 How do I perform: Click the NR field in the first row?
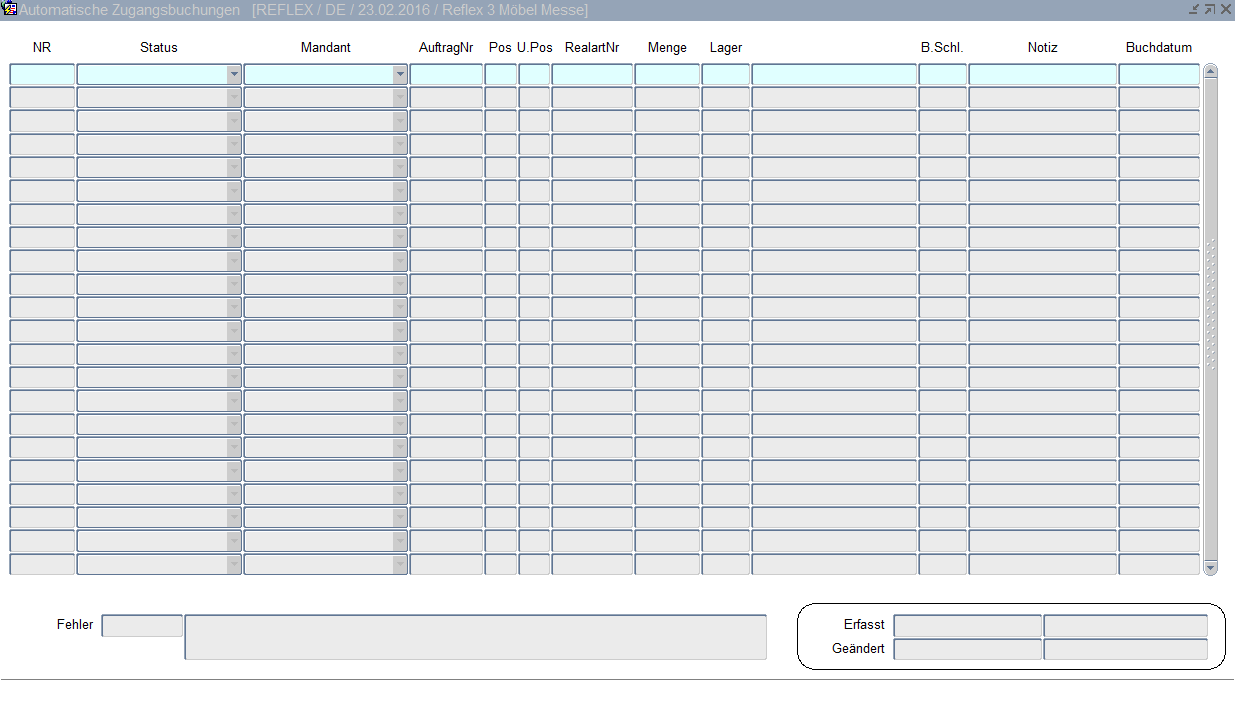click(42, 74)
